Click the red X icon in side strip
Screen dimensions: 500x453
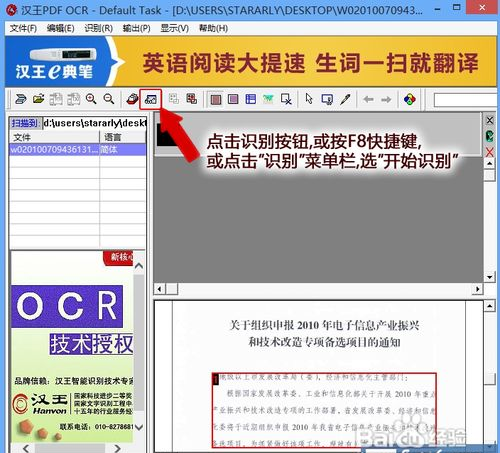[x=489, y=152]
